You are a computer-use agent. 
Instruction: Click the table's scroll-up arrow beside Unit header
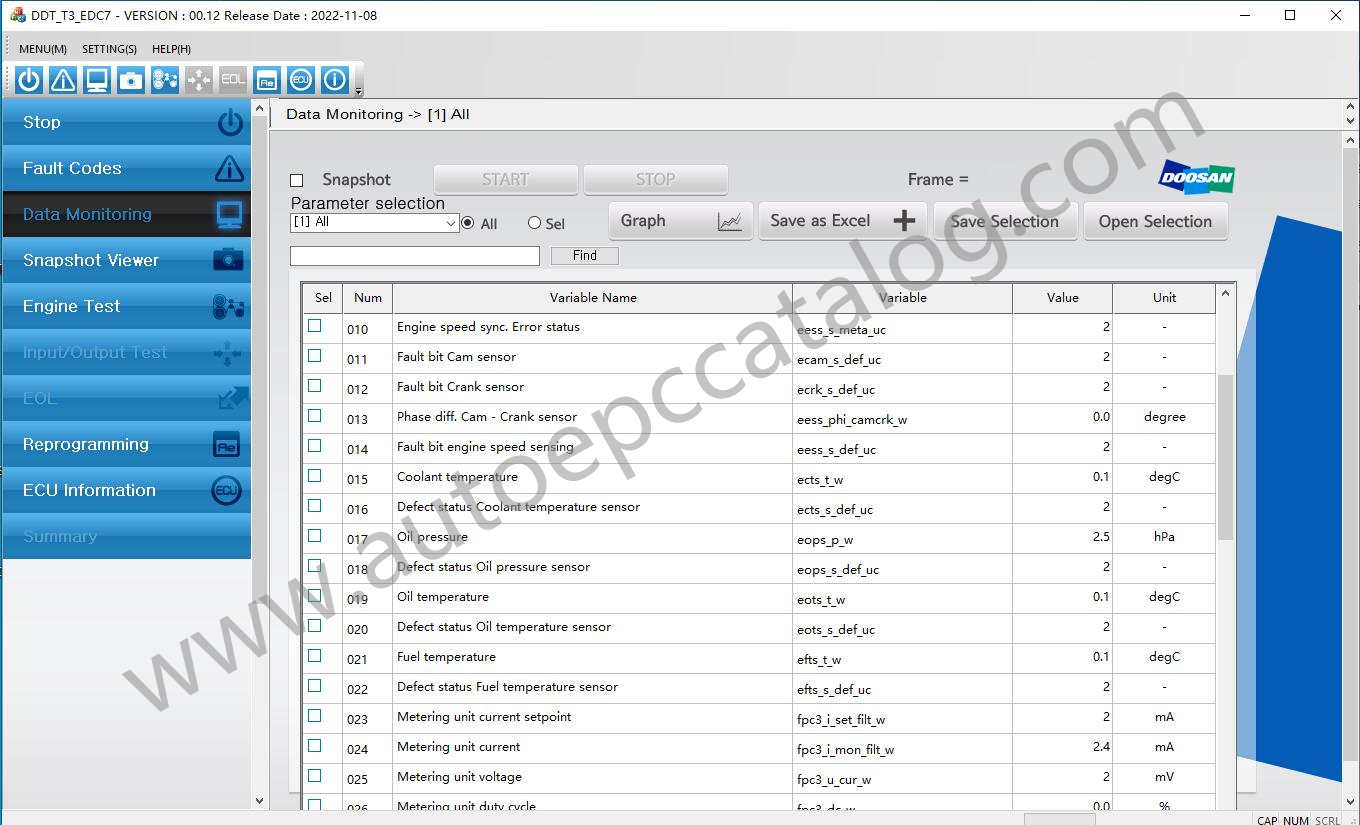click(x=1225, y=294)
